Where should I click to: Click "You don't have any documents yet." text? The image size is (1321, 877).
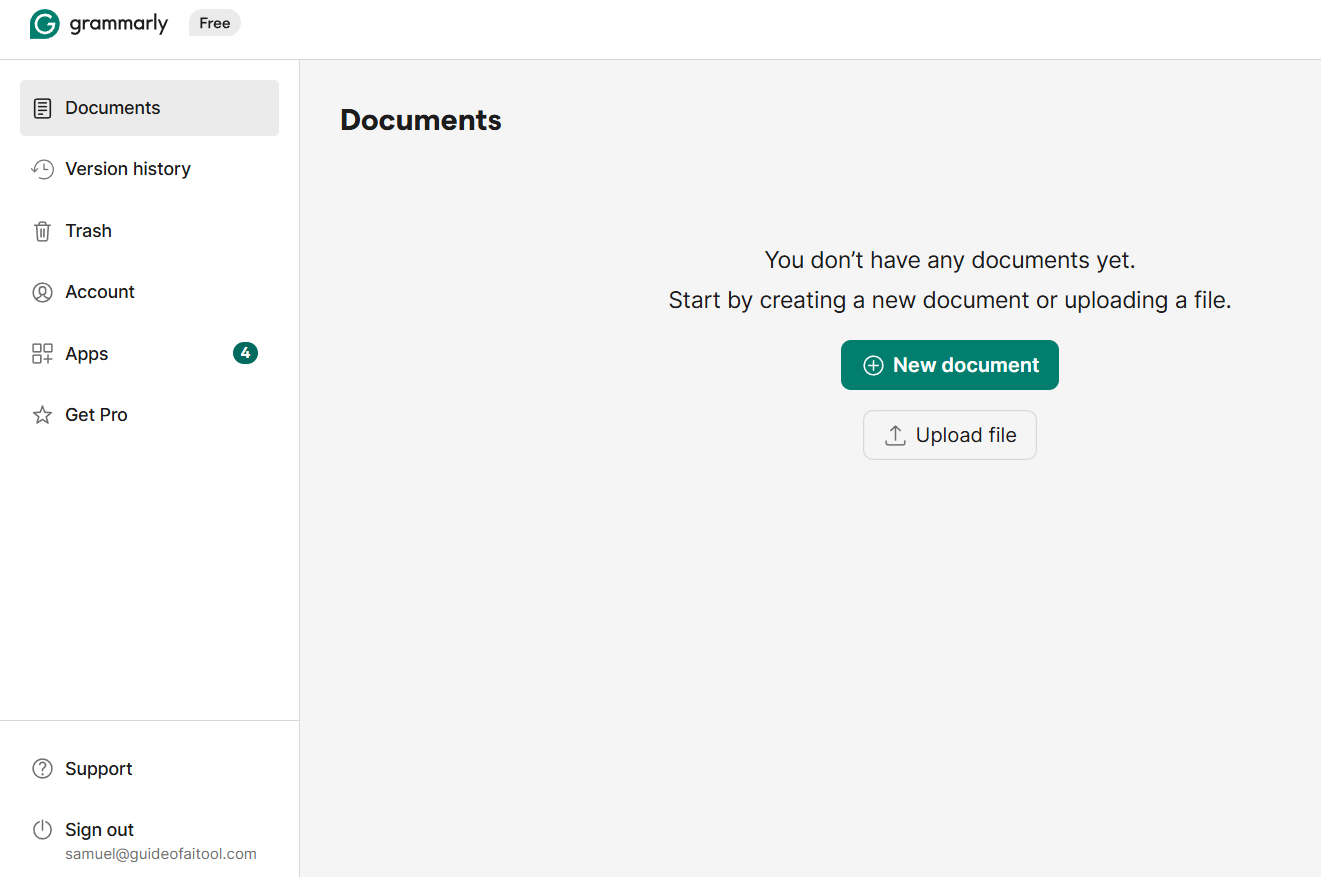click(x=950, y=260)
